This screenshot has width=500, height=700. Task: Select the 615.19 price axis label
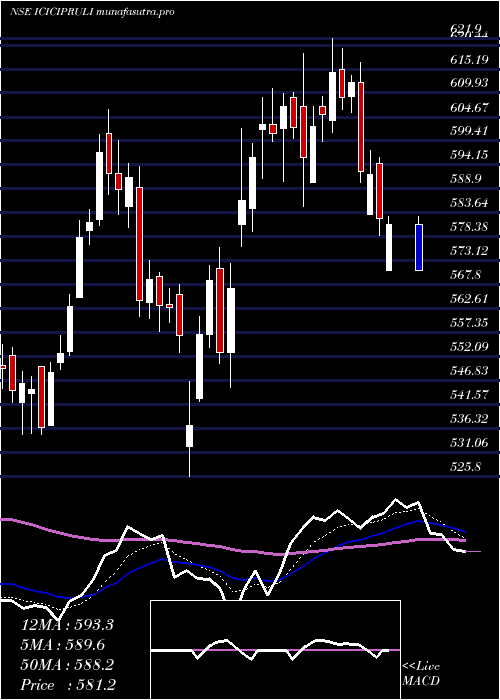pyautogui.click(x=469, y=59)
